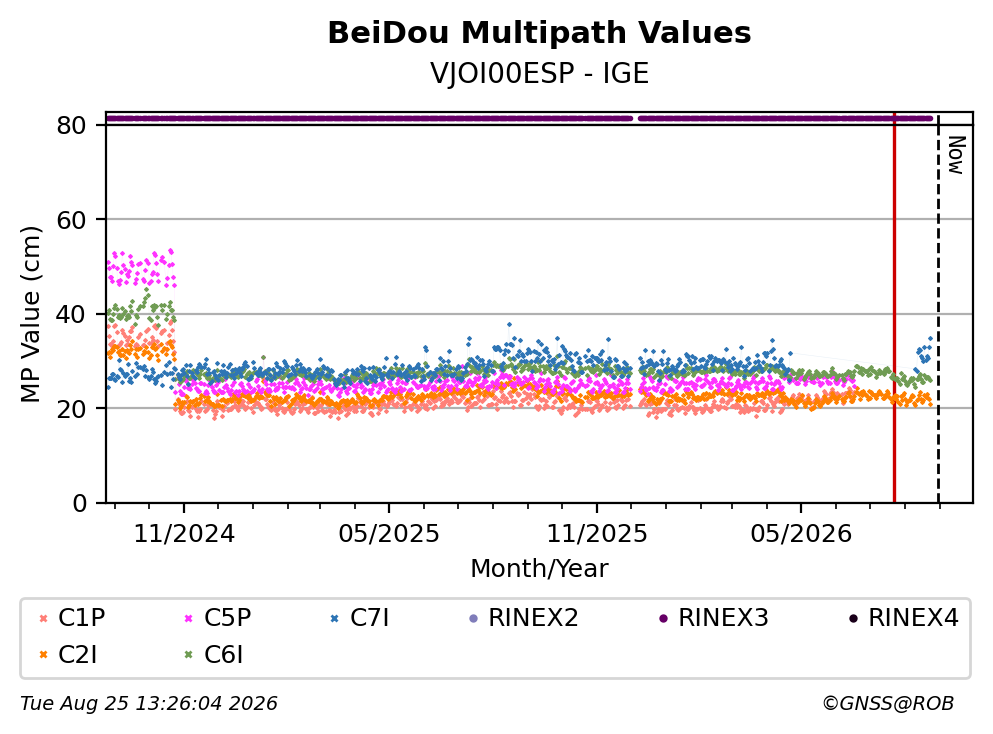This screenshot has height=734, width=993.
Task: Select the C5P magenta legend marker
Action: (188, 618)
